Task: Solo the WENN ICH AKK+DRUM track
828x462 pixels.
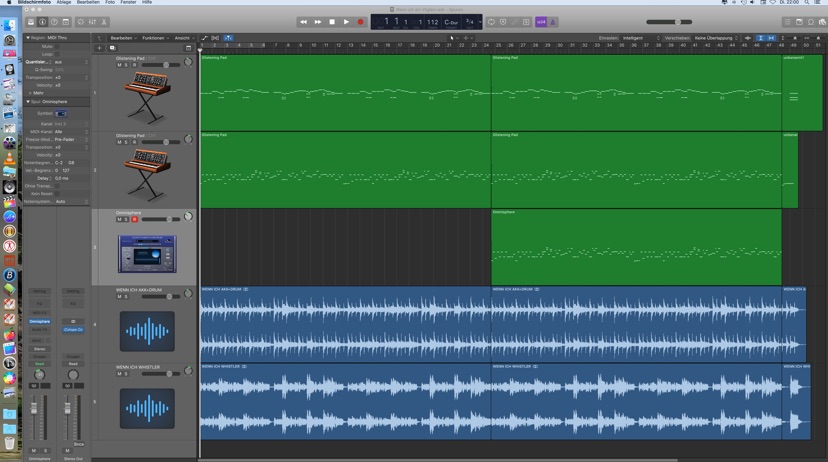Action: [126, 297]
